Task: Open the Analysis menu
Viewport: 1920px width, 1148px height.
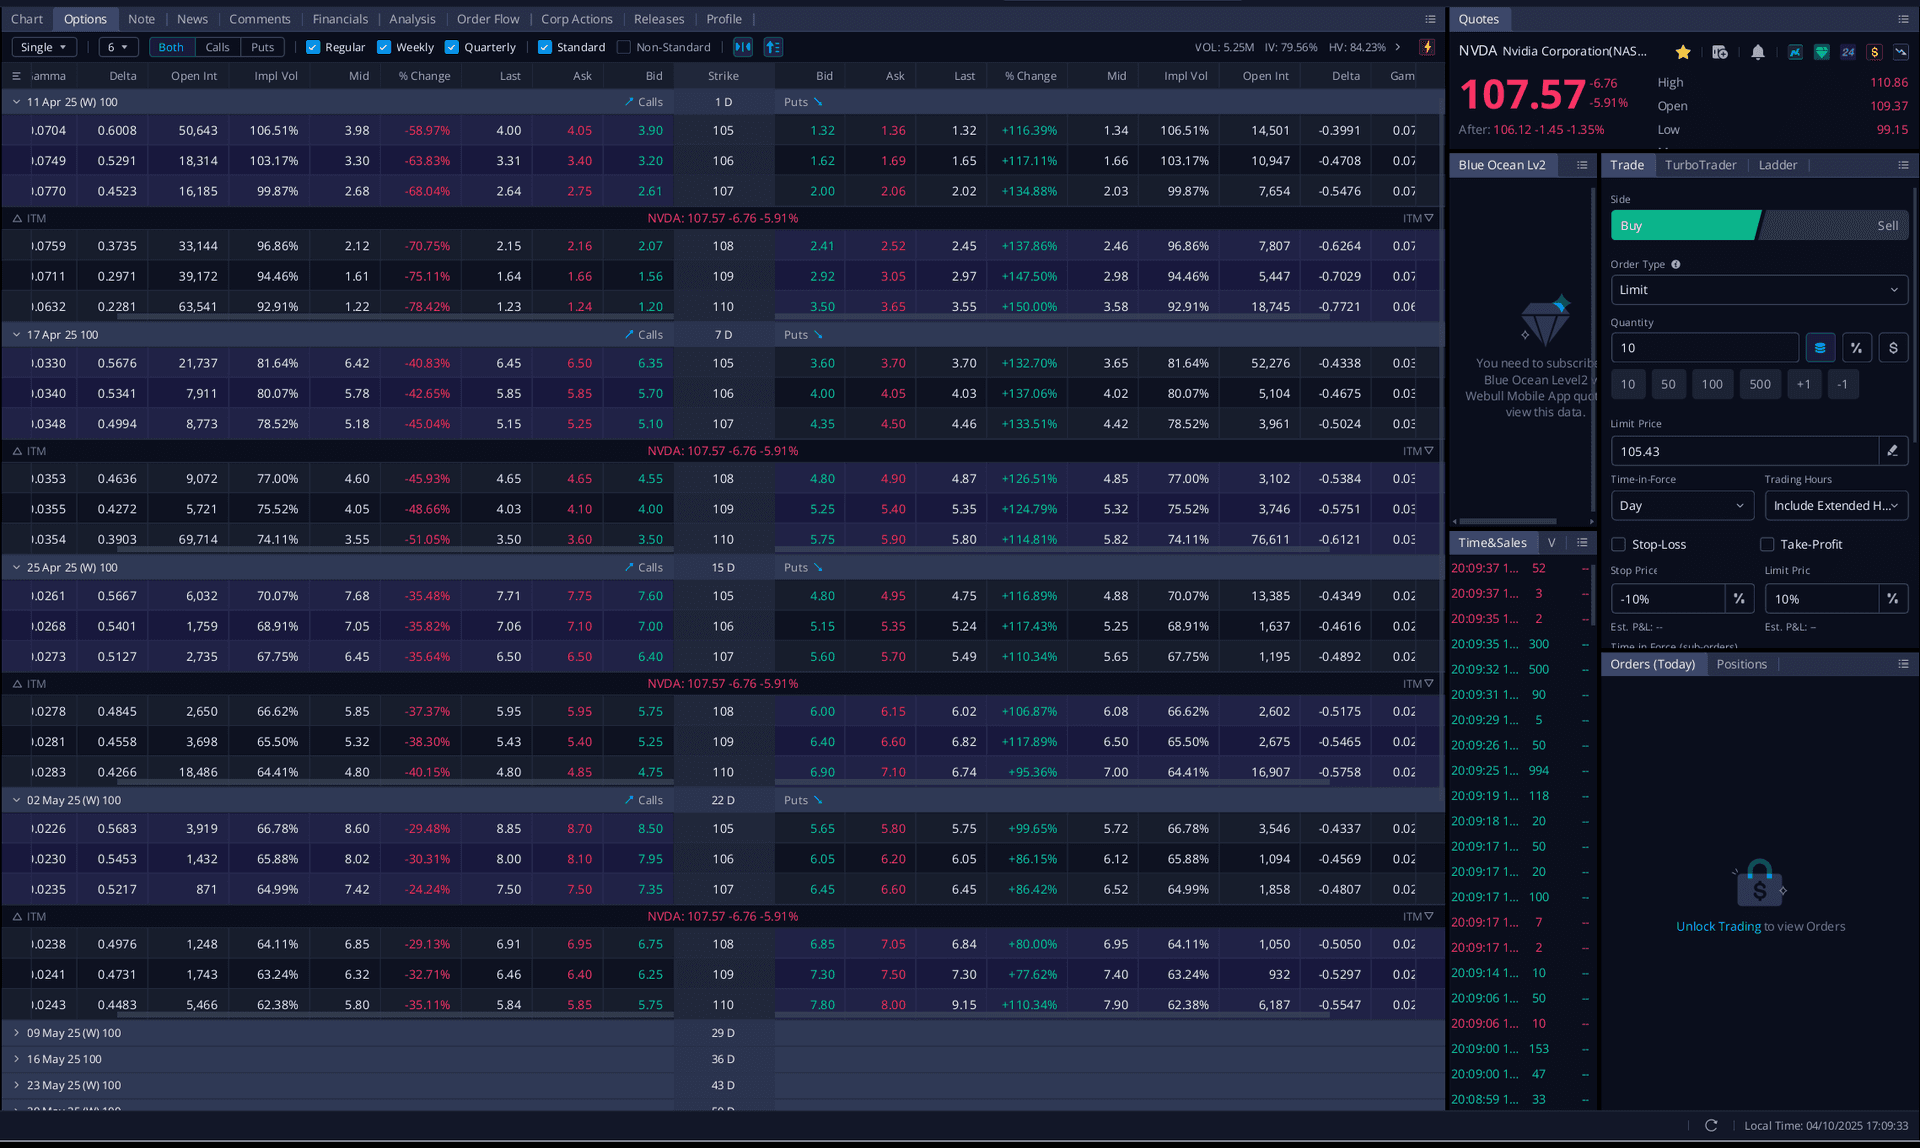Action: click(412, 18)
